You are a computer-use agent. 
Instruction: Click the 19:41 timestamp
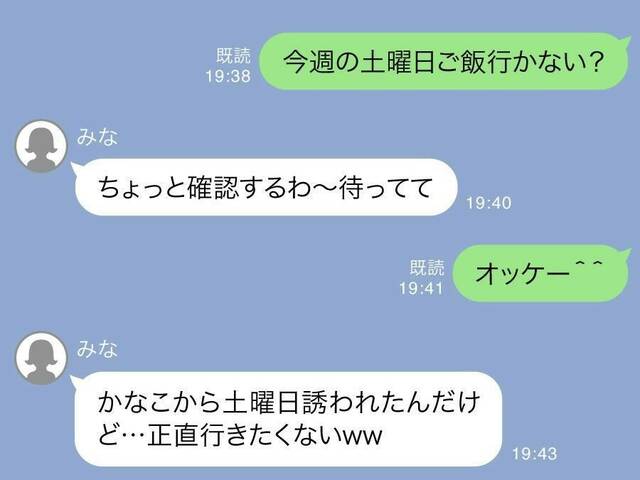[421, 289]
